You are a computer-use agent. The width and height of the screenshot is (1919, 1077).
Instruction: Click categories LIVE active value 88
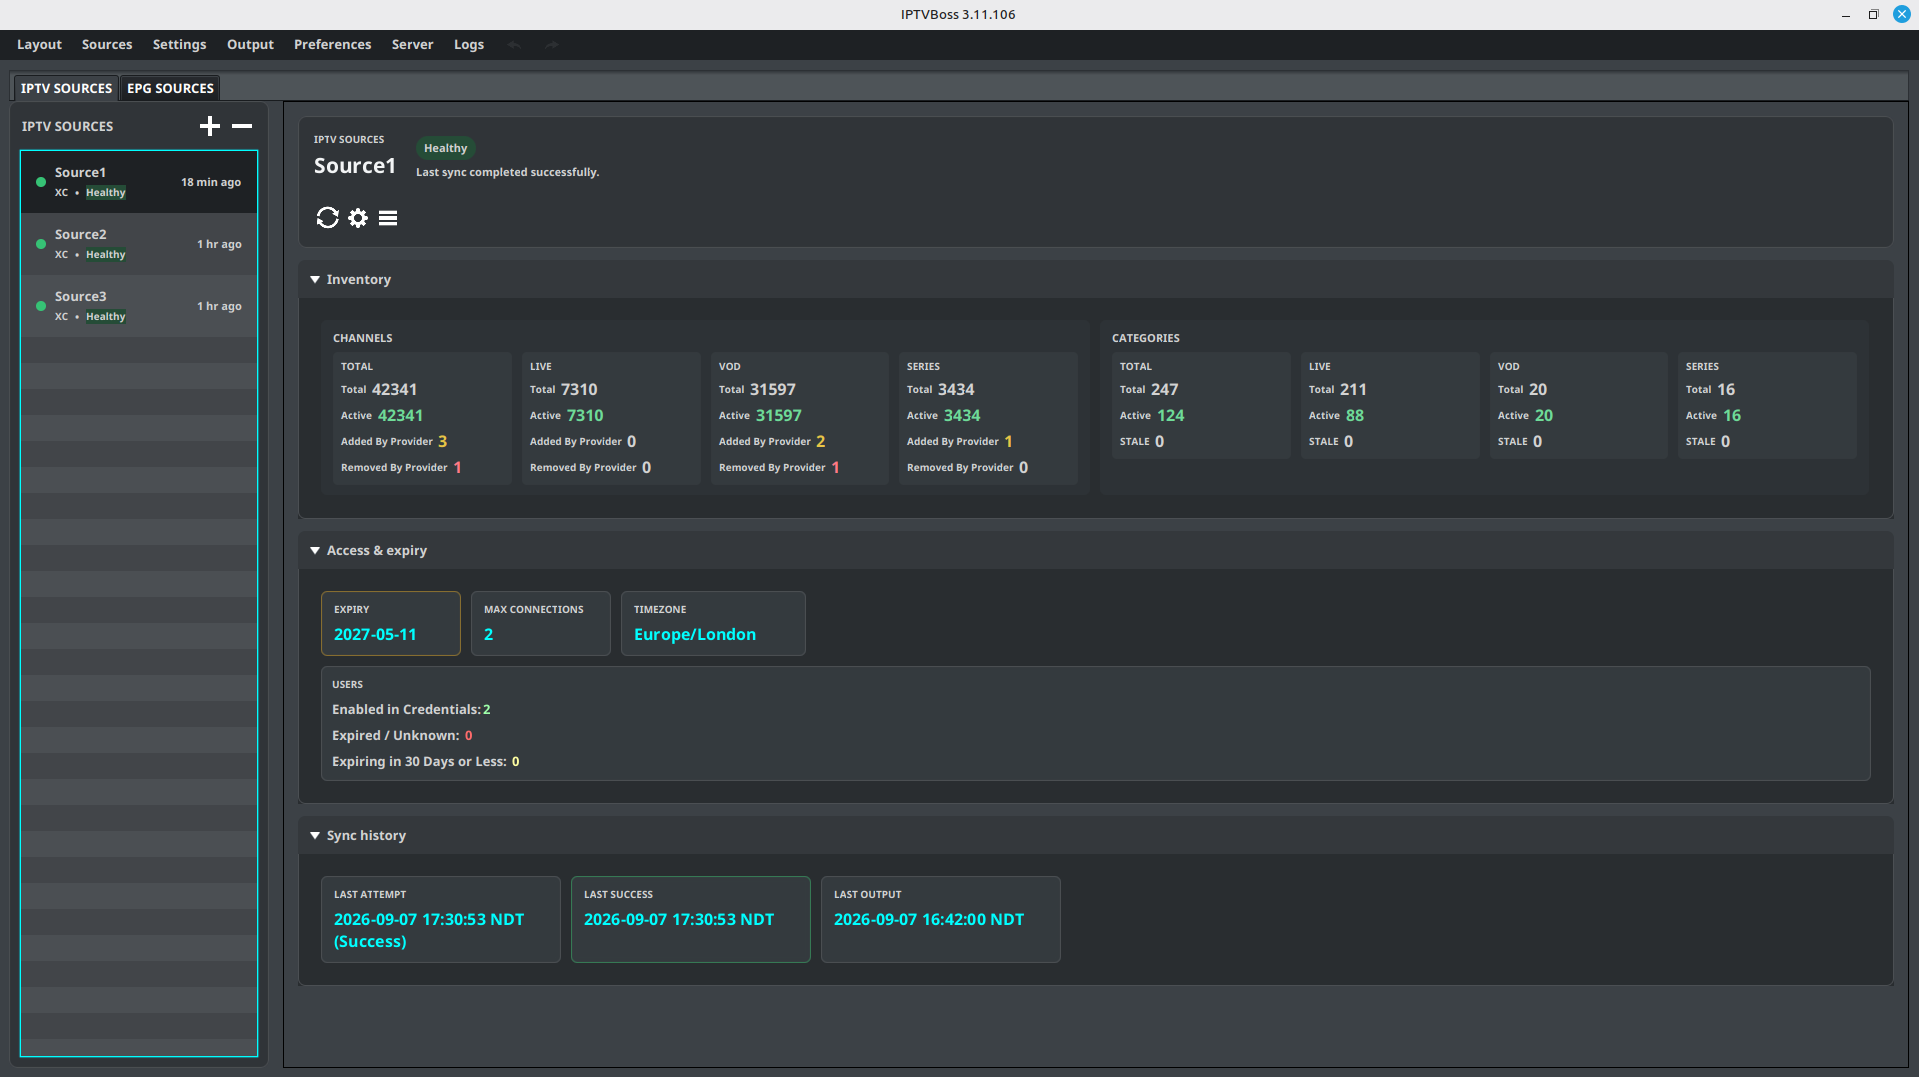tap(1355, 415)
